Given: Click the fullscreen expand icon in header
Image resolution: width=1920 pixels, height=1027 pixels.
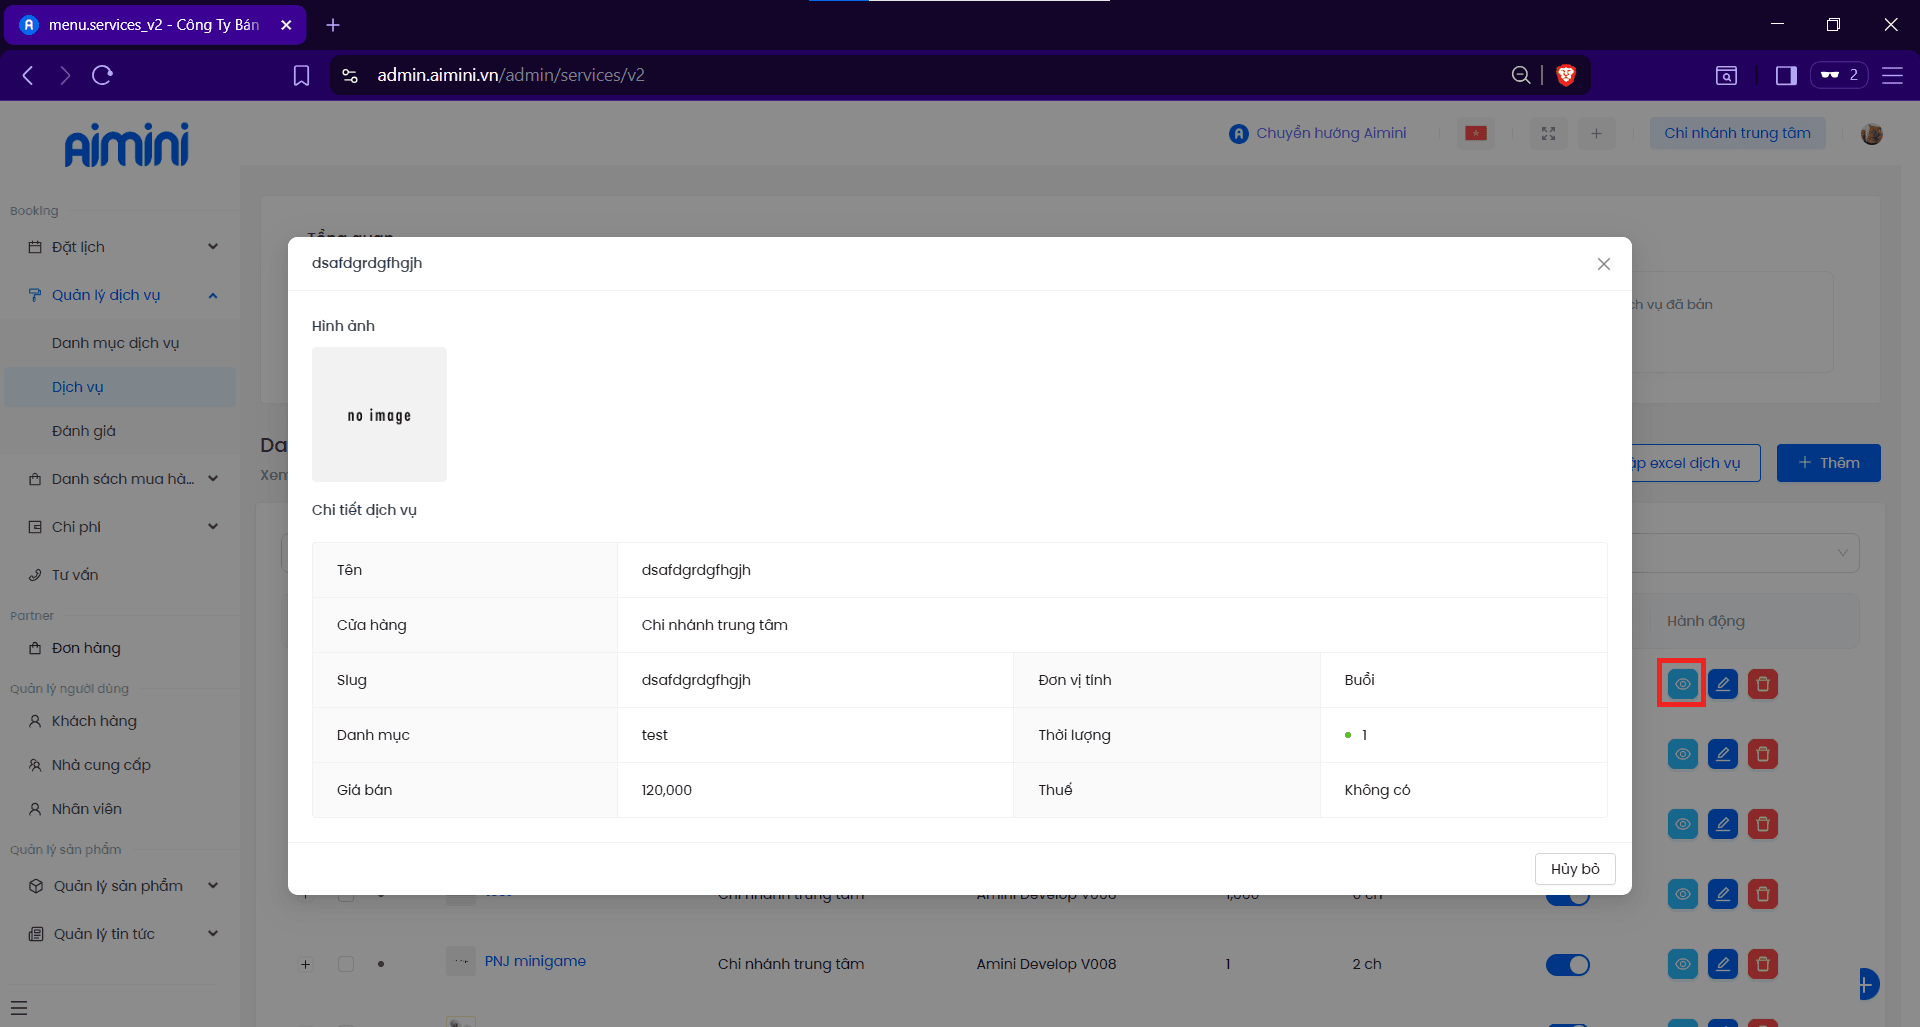Looking at the screenshot, I should (x=1548, y=133).
